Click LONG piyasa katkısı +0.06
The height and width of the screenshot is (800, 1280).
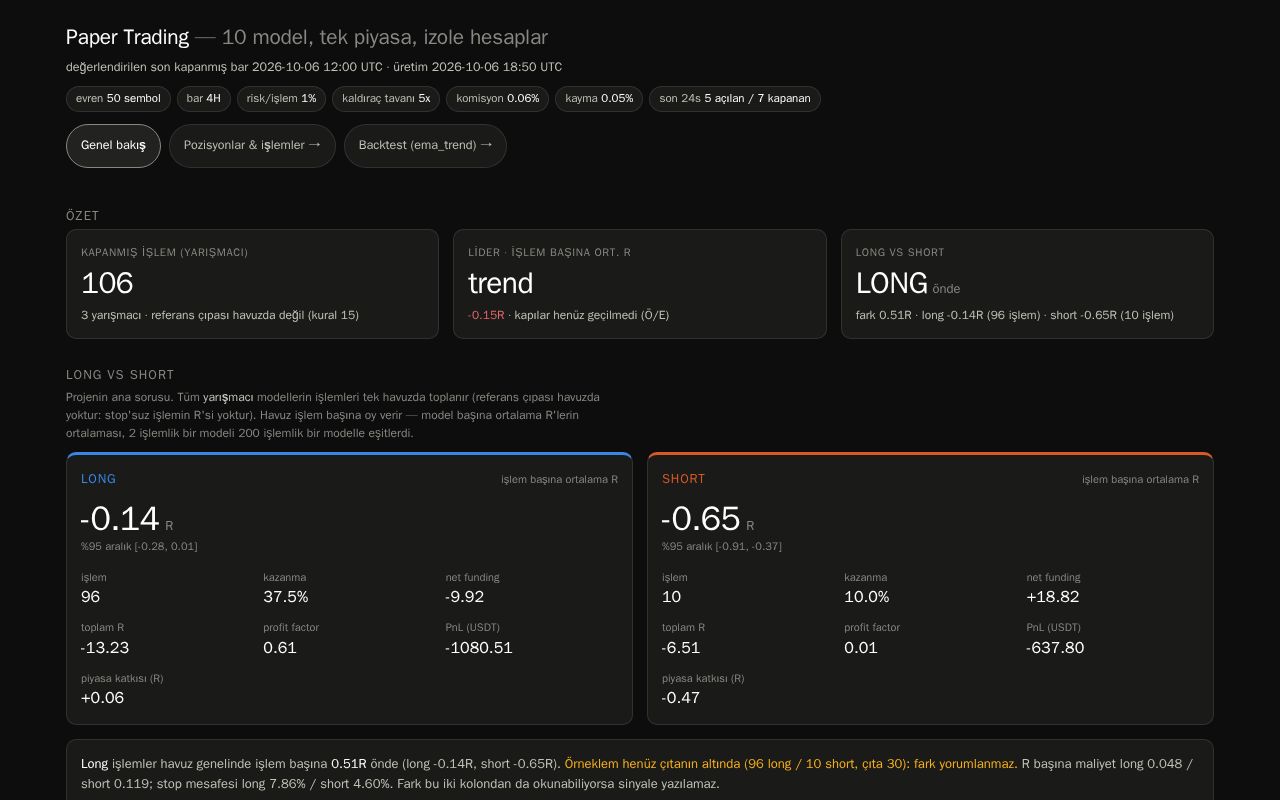click(102, 698)
